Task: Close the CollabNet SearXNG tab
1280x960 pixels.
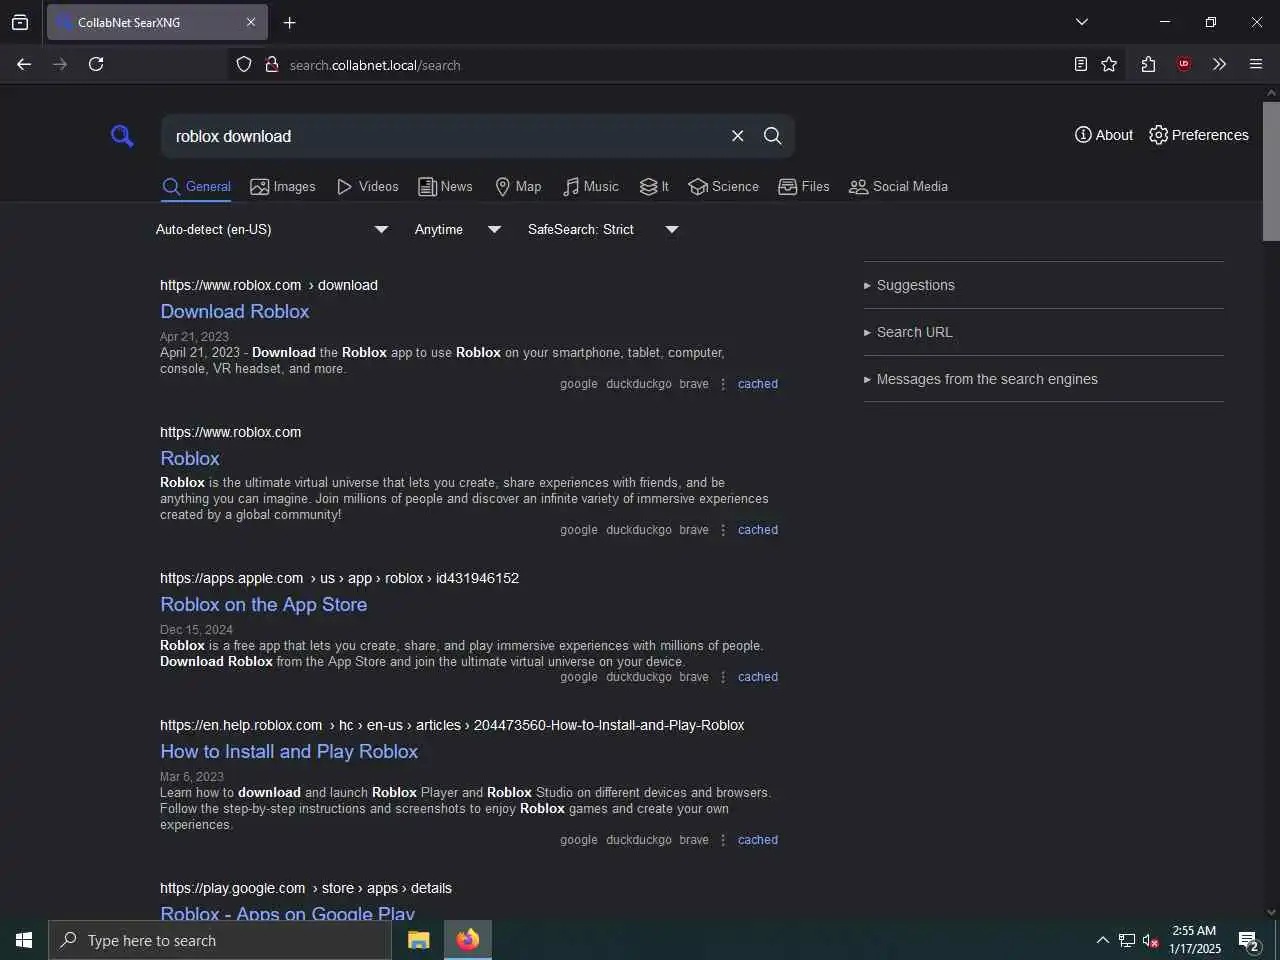Action: [251, 22]
